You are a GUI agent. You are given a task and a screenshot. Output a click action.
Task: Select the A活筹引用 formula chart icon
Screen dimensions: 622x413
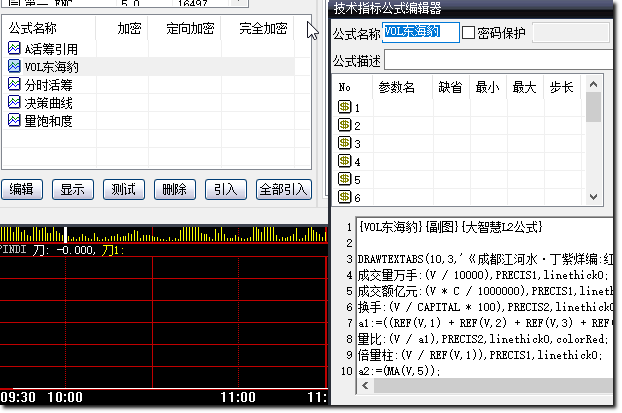(14, 48)
